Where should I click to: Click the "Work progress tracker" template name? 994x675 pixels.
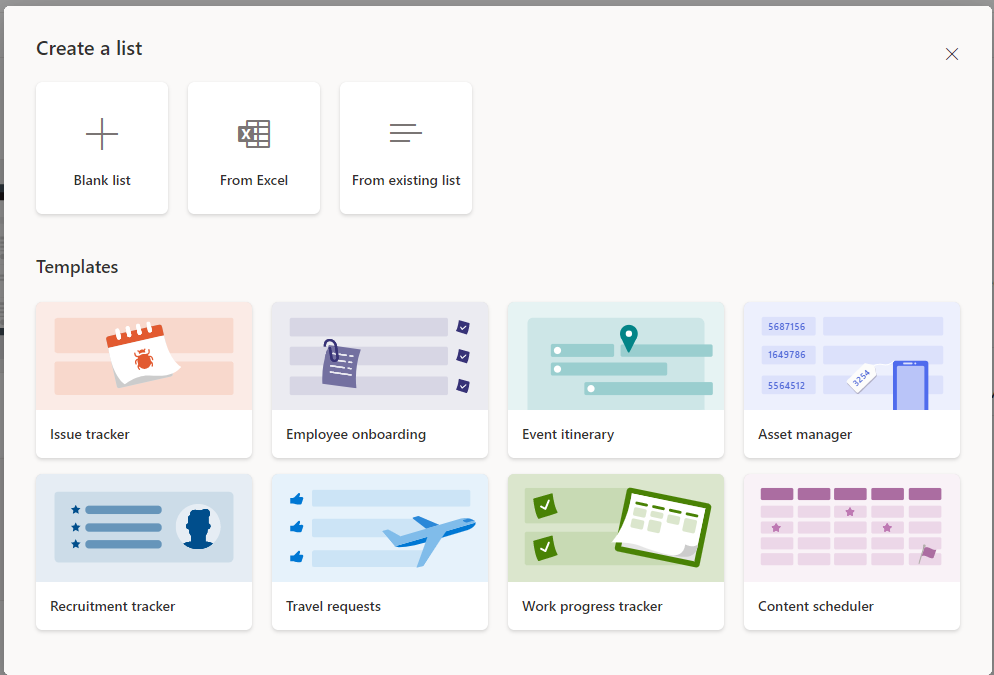coord(592,607)
